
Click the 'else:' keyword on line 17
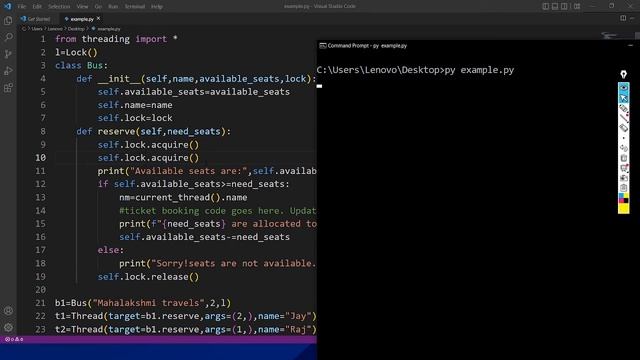[111, 250]
